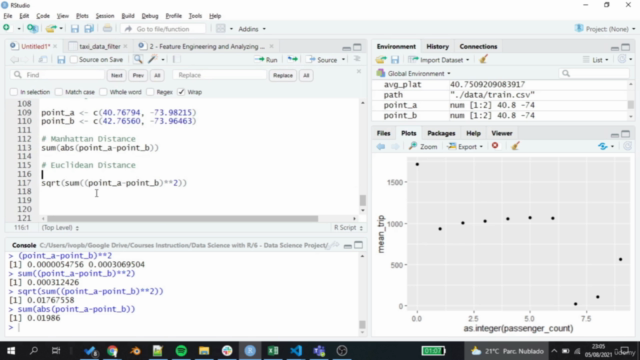Open the Export dropdown in Plots
The image size is (640, 360).
pos(465,146)
